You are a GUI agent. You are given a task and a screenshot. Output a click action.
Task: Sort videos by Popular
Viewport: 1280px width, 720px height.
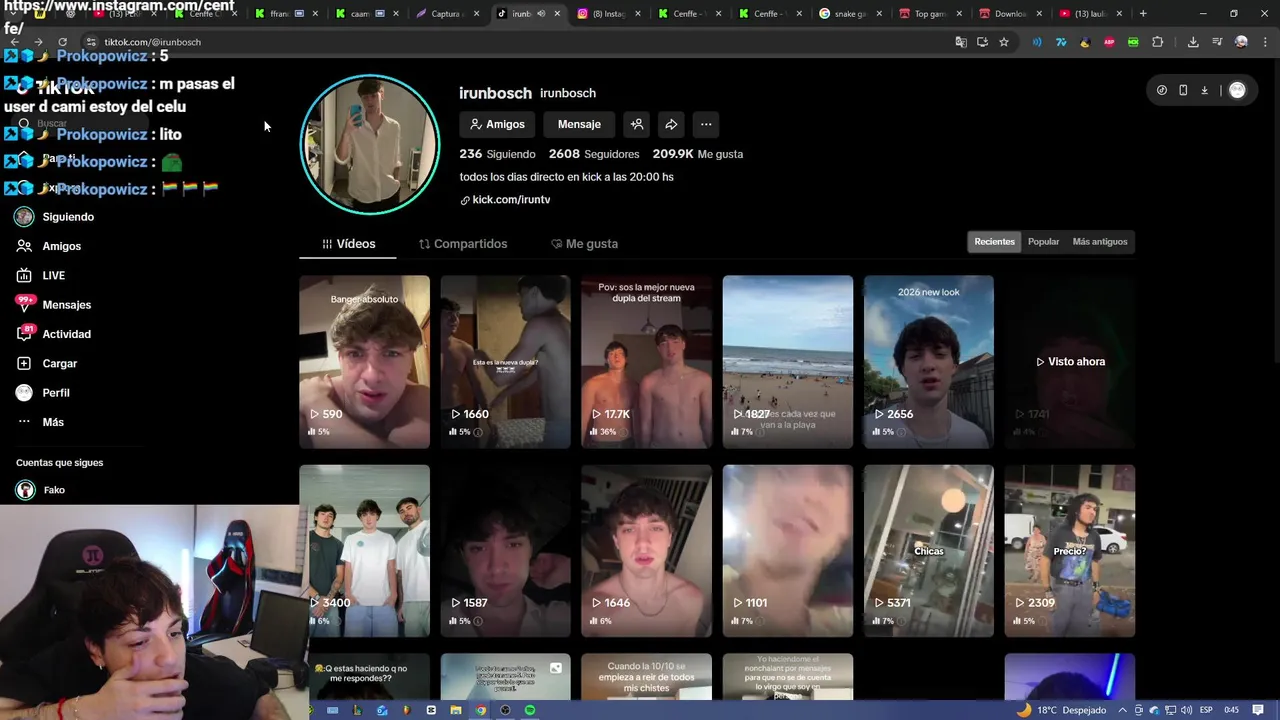coord(1043,241)
